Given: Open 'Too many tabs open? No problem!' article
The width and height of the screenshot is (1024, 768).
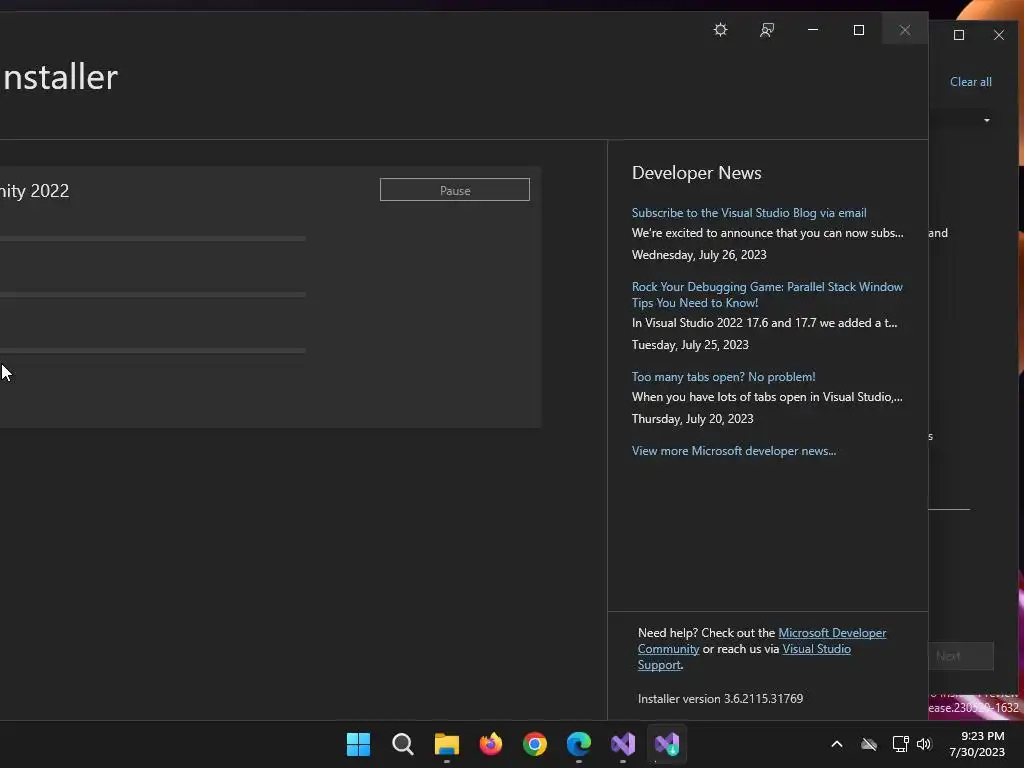Looking at the screenshot, I should click(723, 377).
